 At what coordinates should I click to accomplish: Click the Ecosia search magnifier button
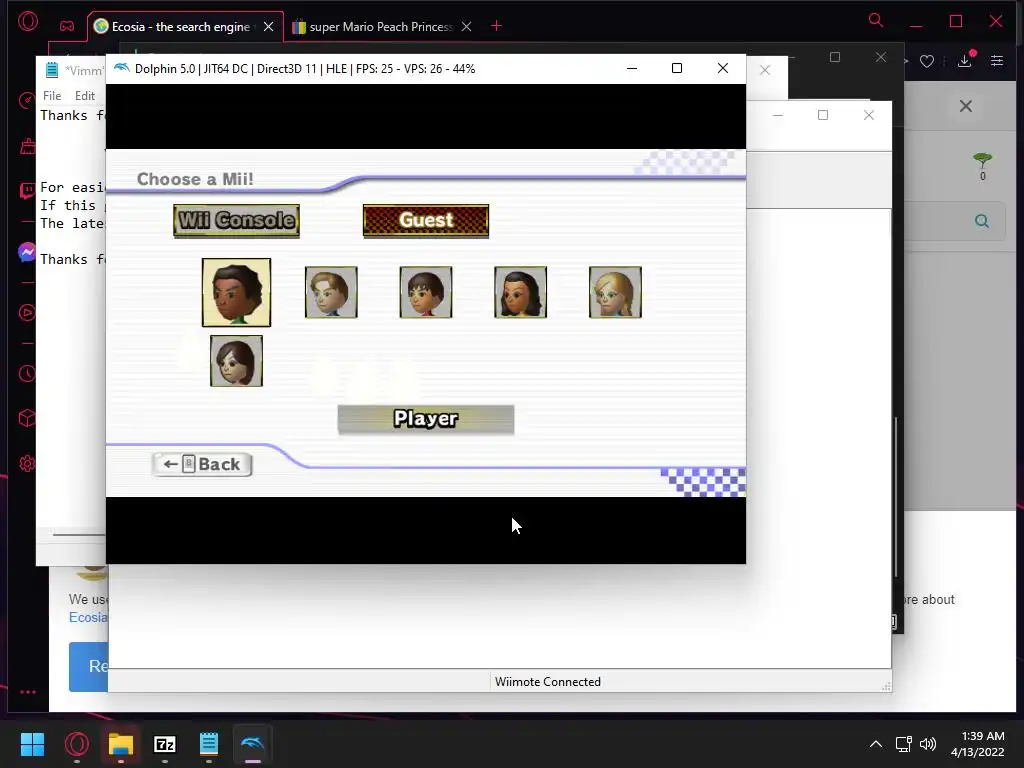(982, 221)
